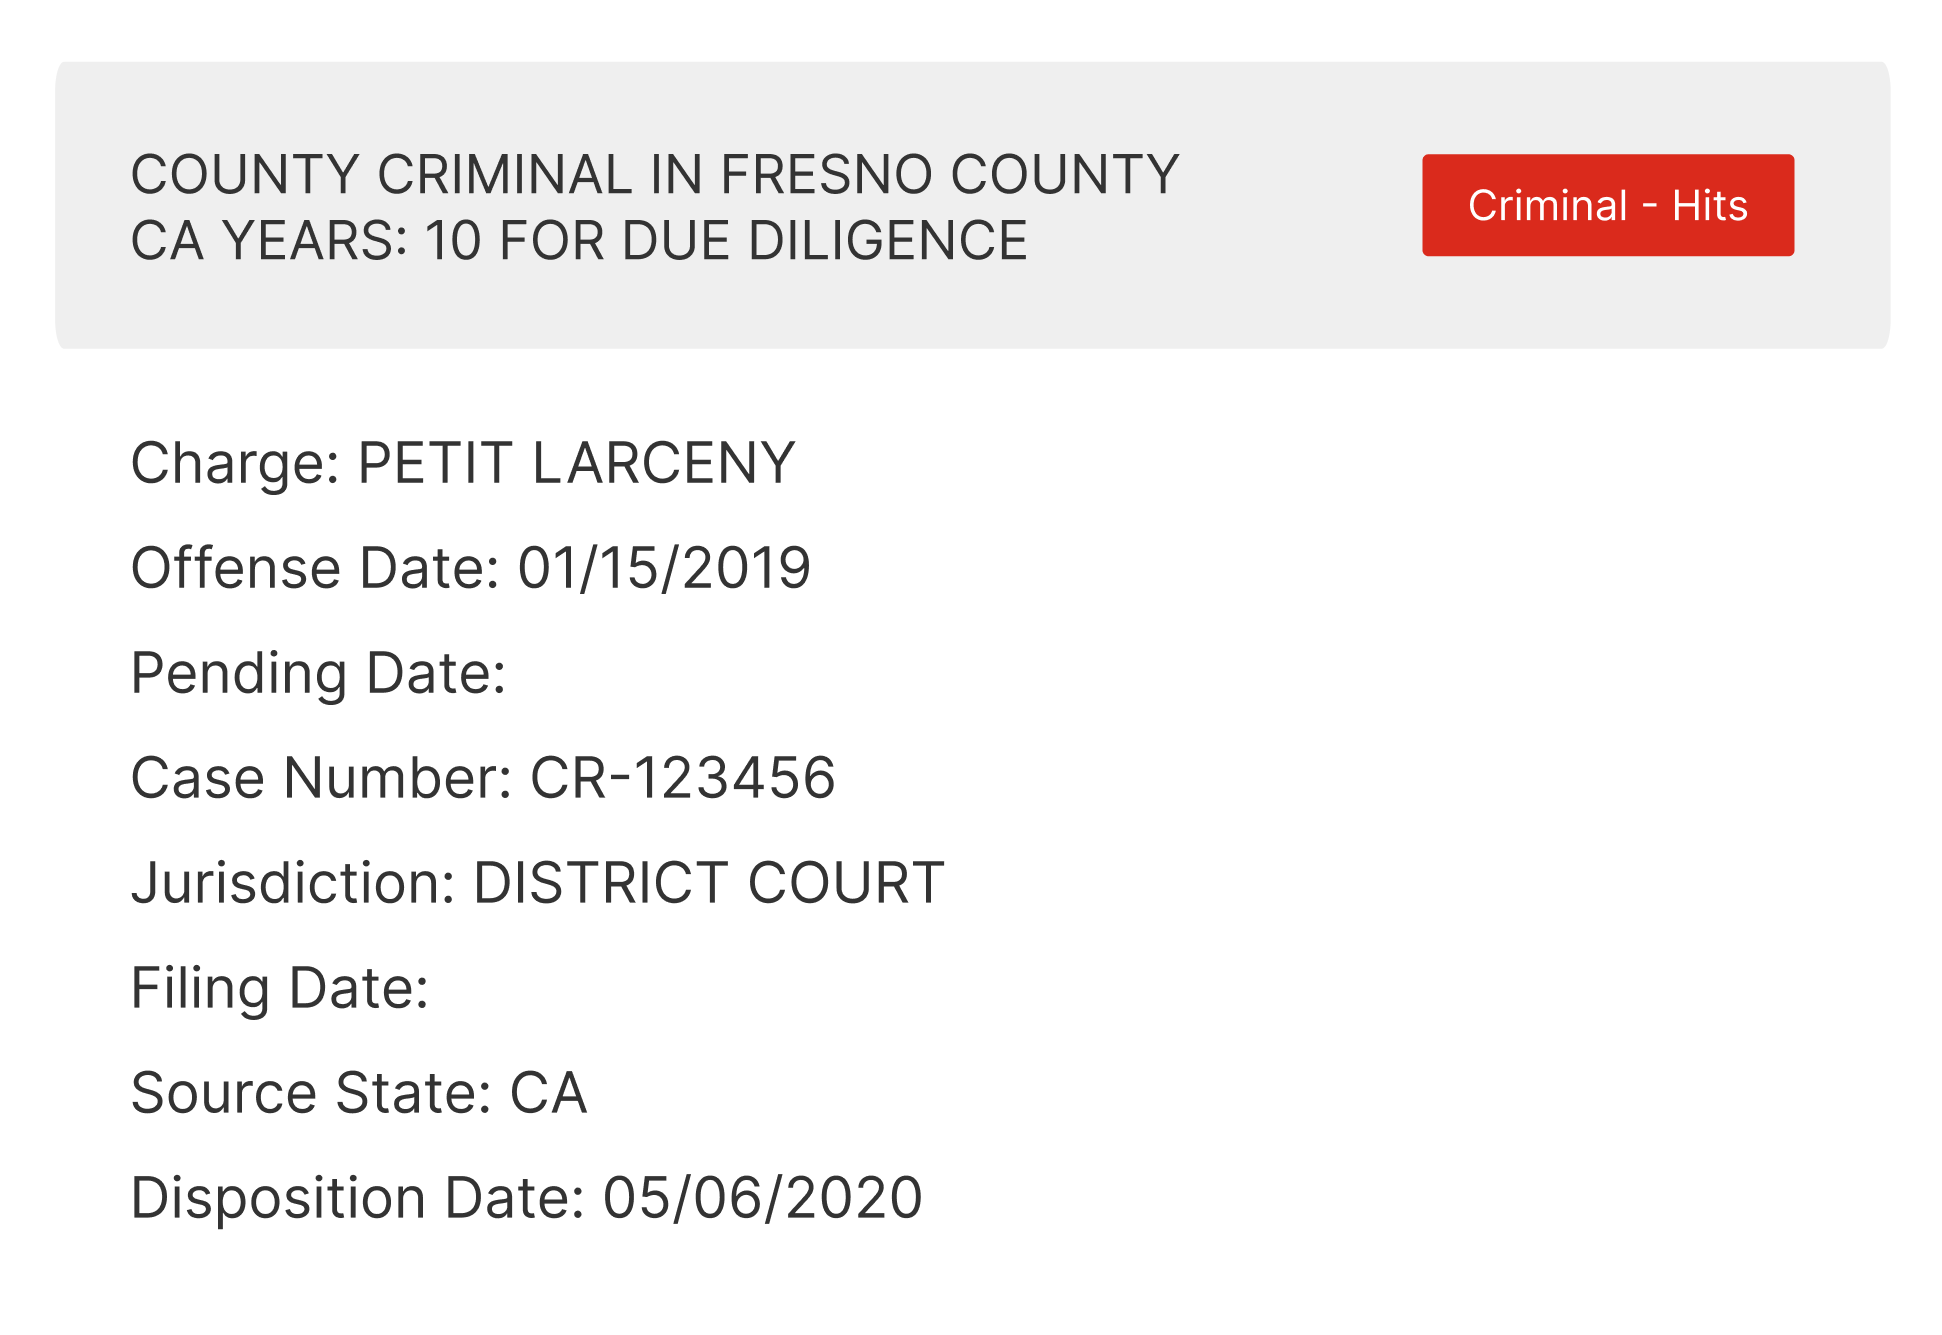Click the Filing Date label
This screenshot has height=1335, width=1942.
point(280,988)
